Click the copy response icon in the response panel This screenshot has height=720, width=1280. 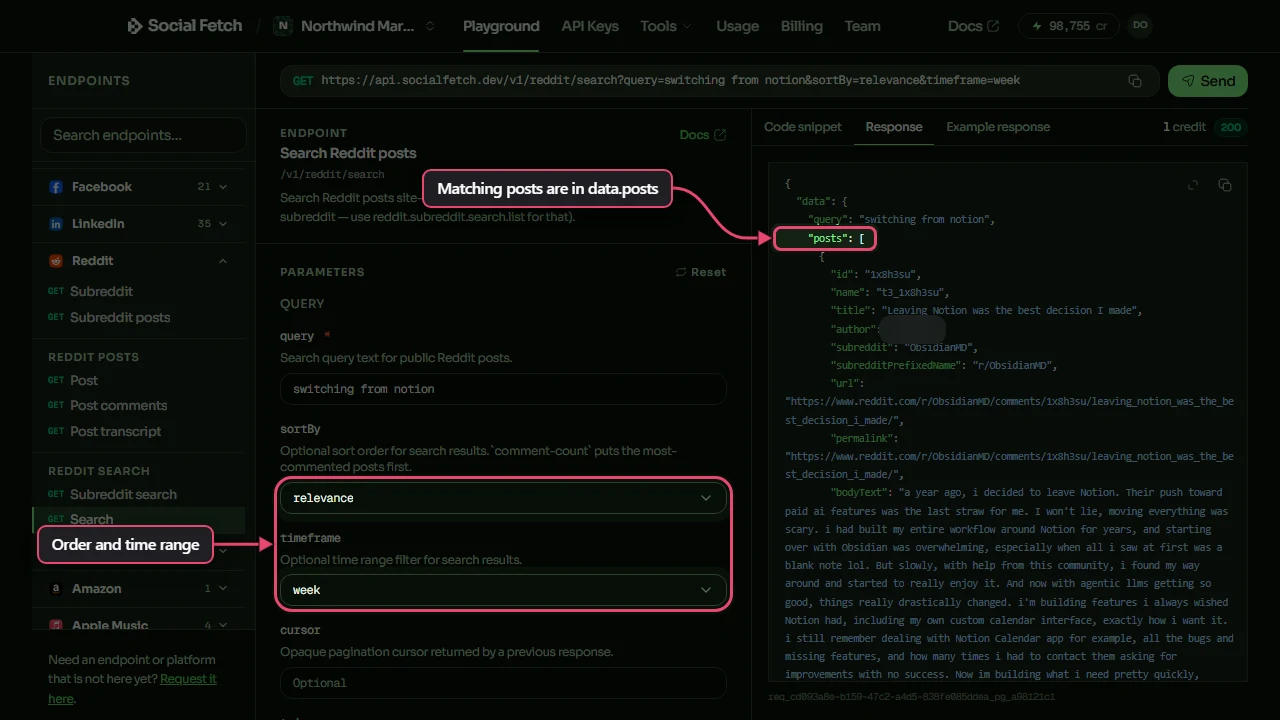[1225, 185]
